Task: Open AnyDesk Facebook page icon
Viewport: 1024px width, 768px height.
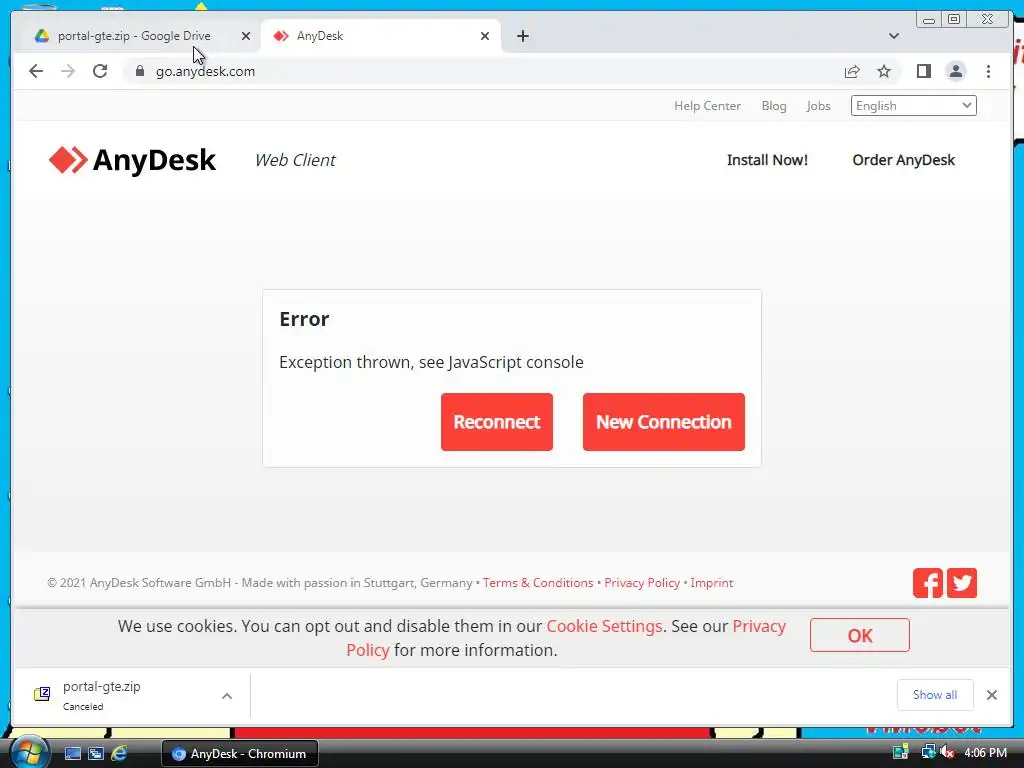Action: pos(927,583)
